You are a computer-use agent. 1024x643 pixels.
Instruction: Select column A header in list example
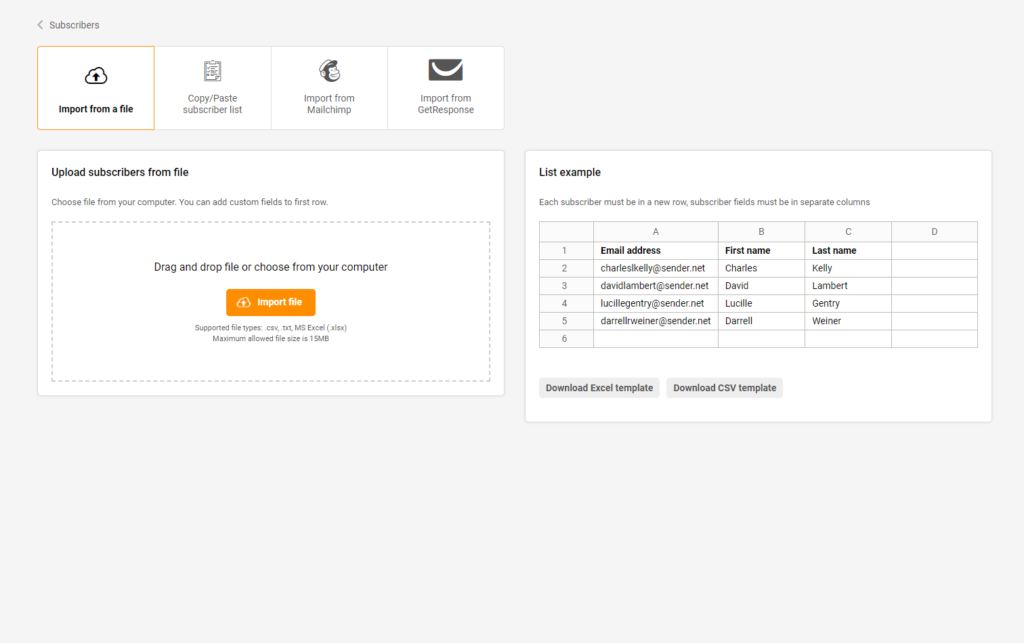coord(656,232)
